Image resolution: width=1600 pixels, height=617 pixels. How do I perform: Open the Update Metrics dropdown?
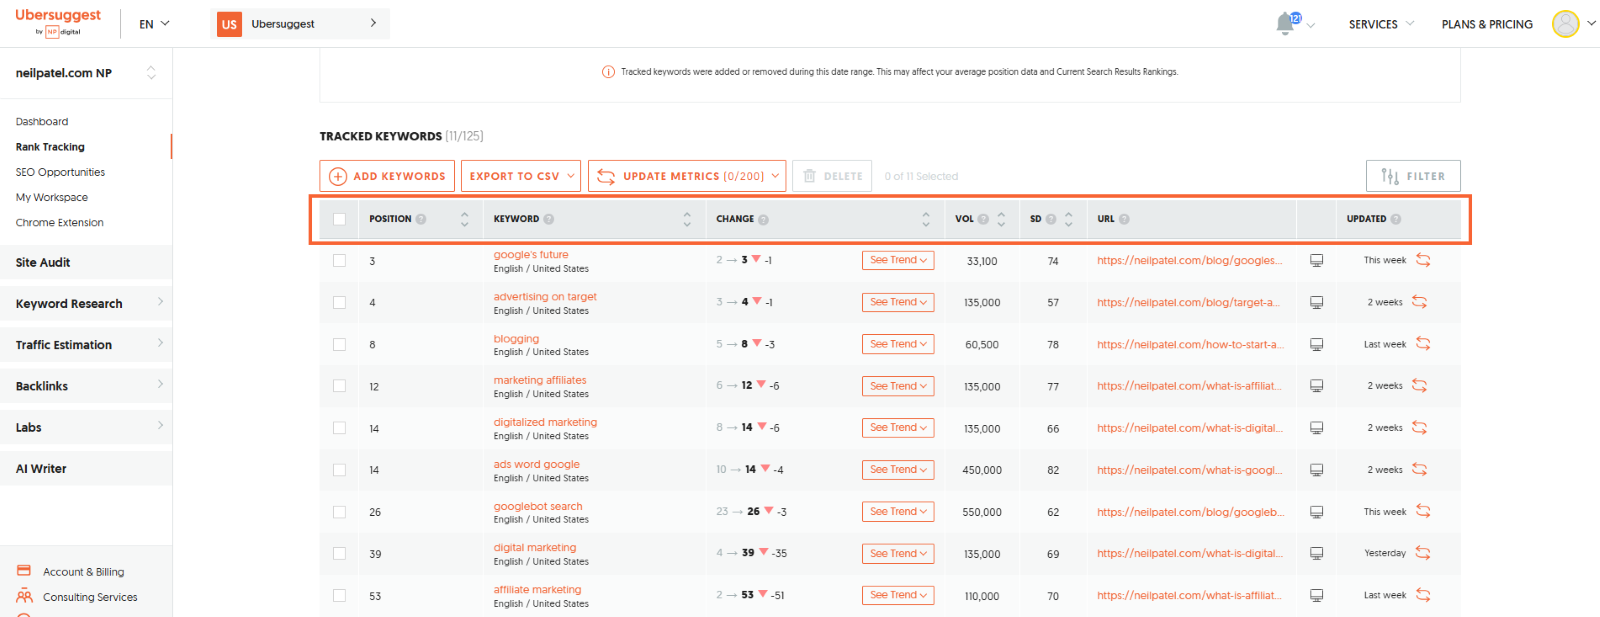coord(687,176)
